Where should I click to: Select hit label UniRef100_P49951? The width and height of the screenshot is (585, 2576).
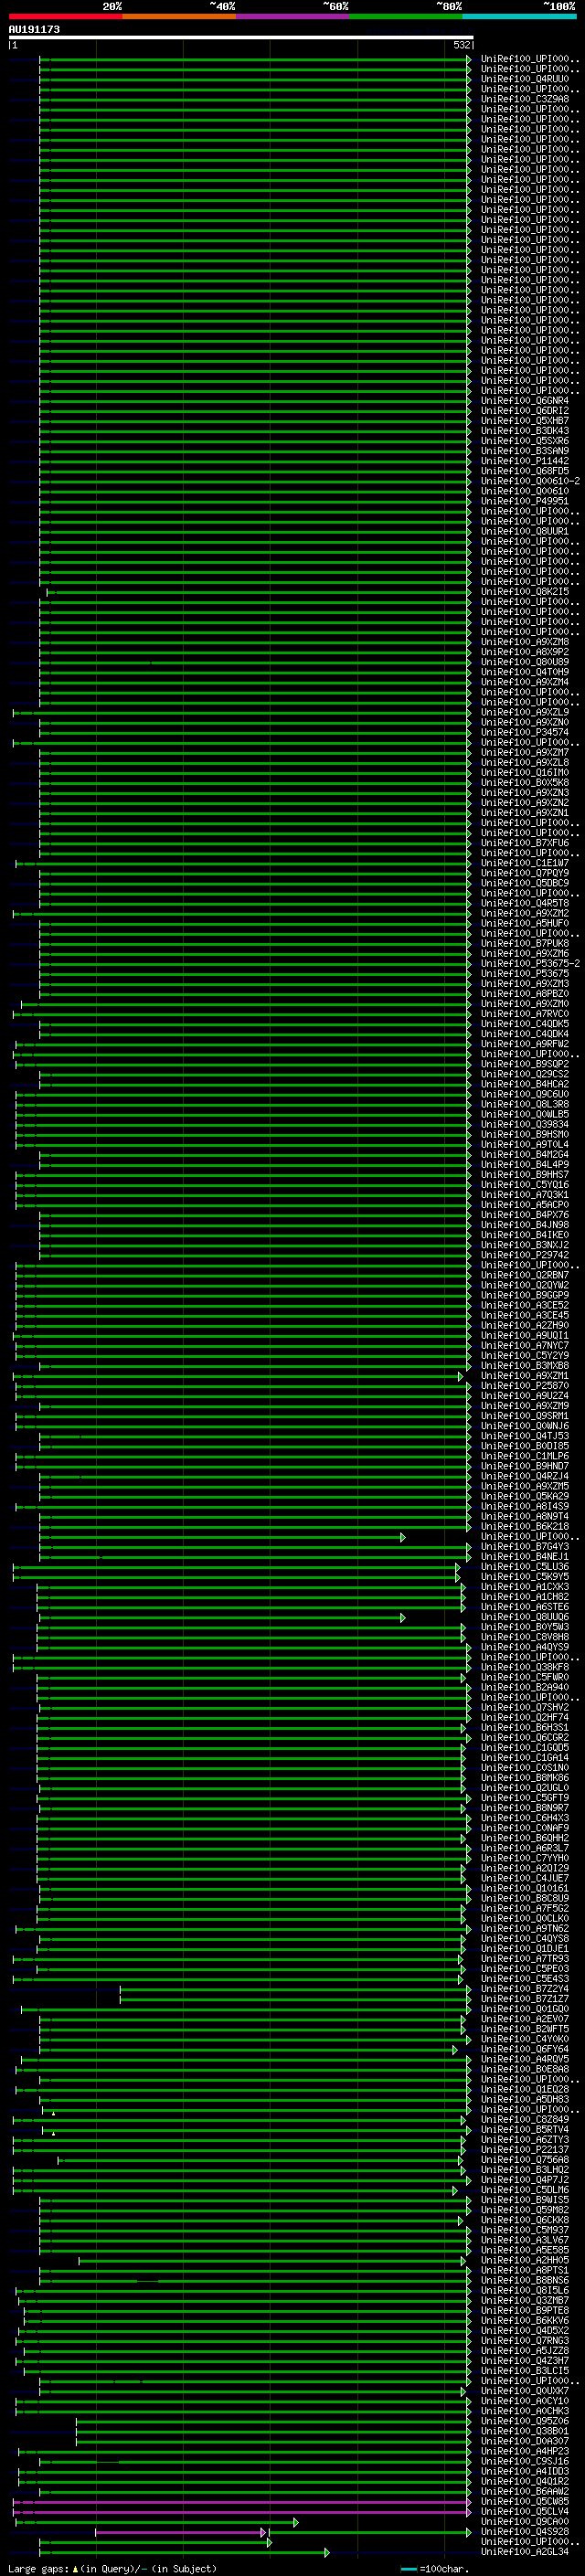tap(525, 501)
